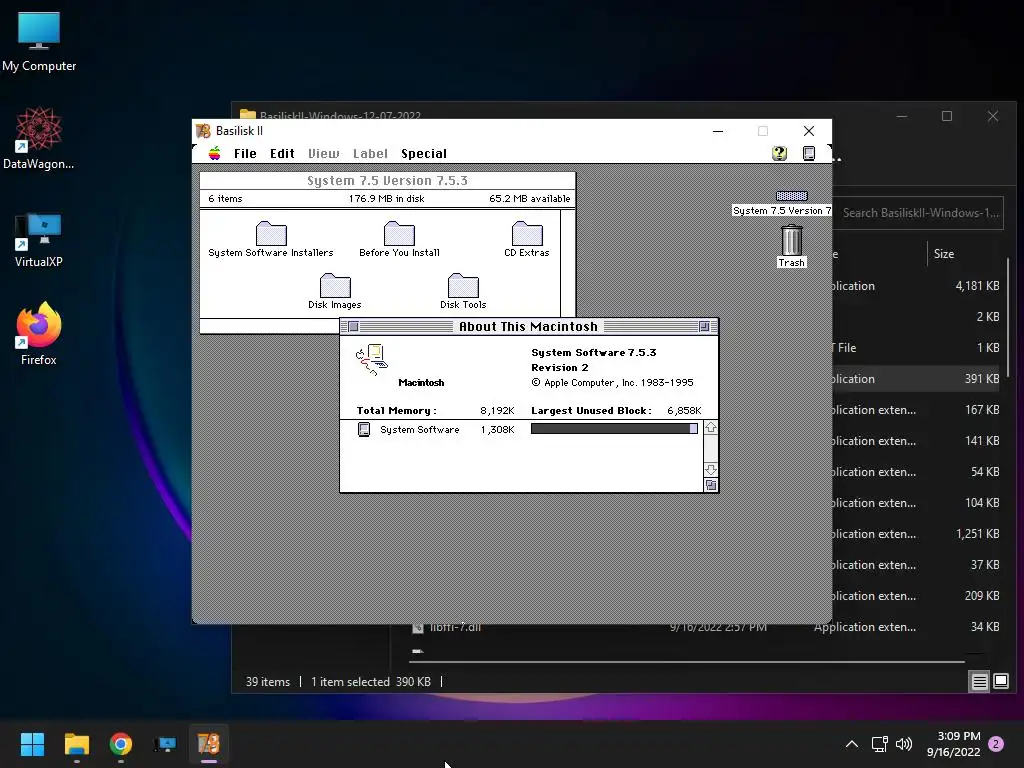Image resolution: width=1024 pixels, height=768 pixels.
Task: Open the Apple menu in Basilisk II
Action: (214, 153)
